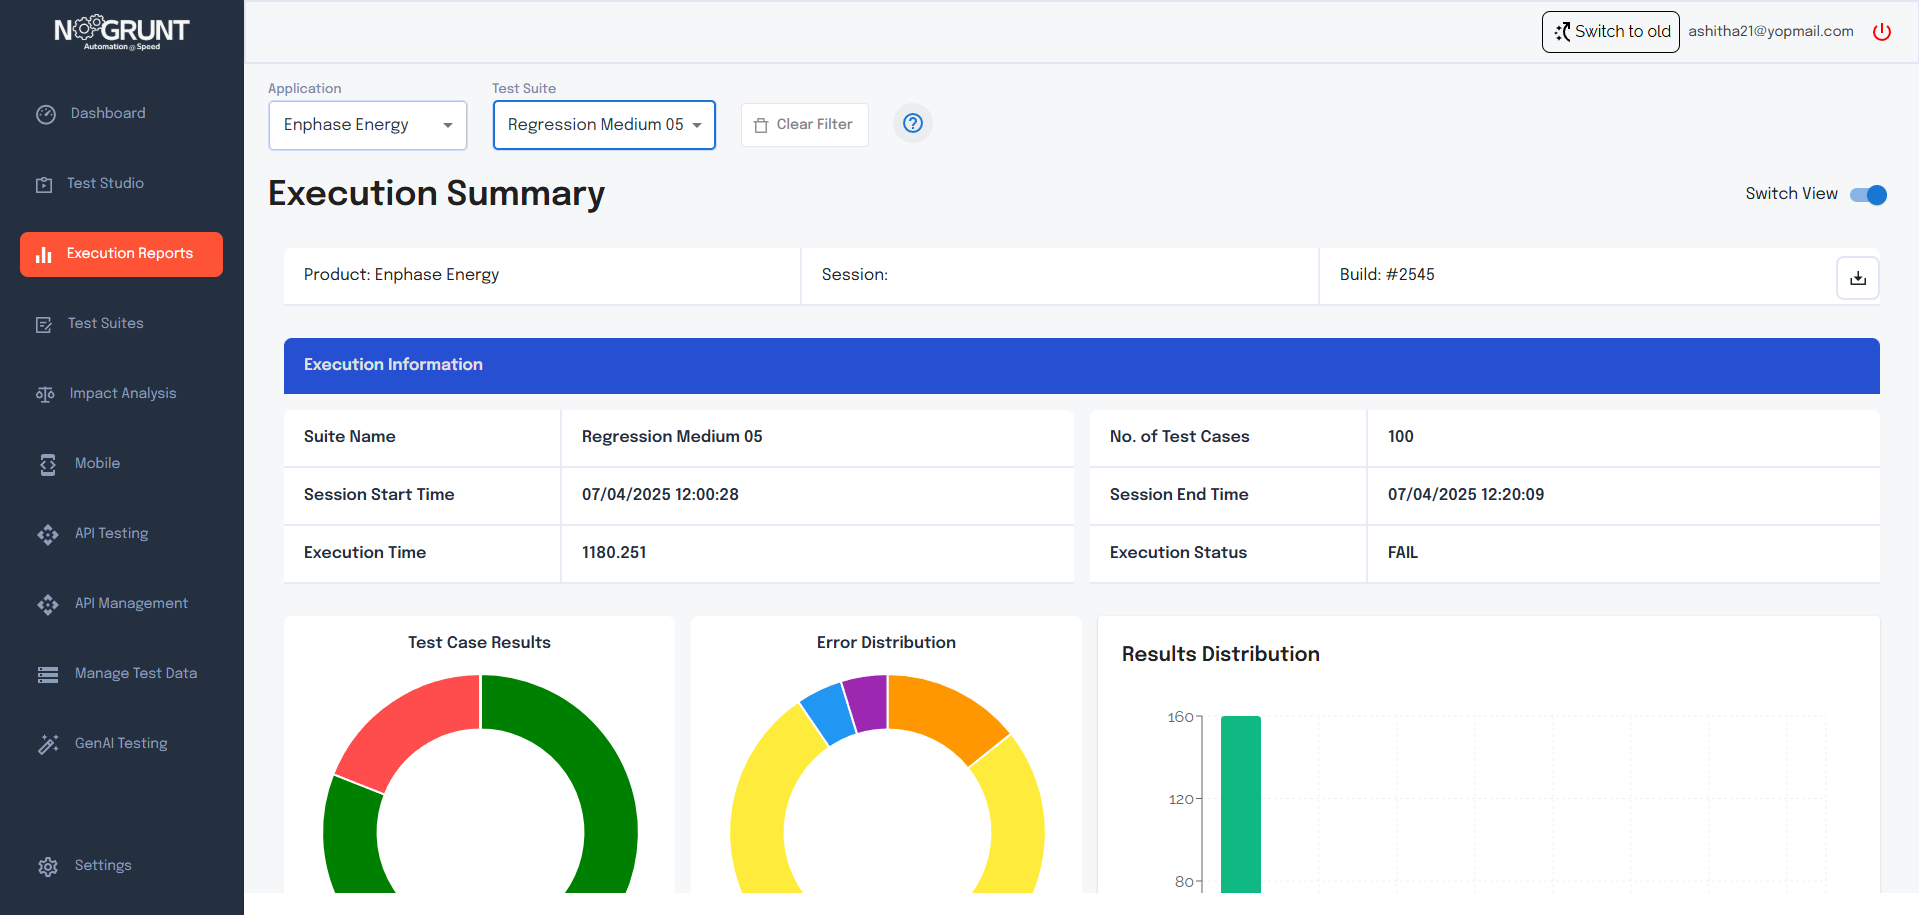Click the Switch to old button

tap(1611, 32)
